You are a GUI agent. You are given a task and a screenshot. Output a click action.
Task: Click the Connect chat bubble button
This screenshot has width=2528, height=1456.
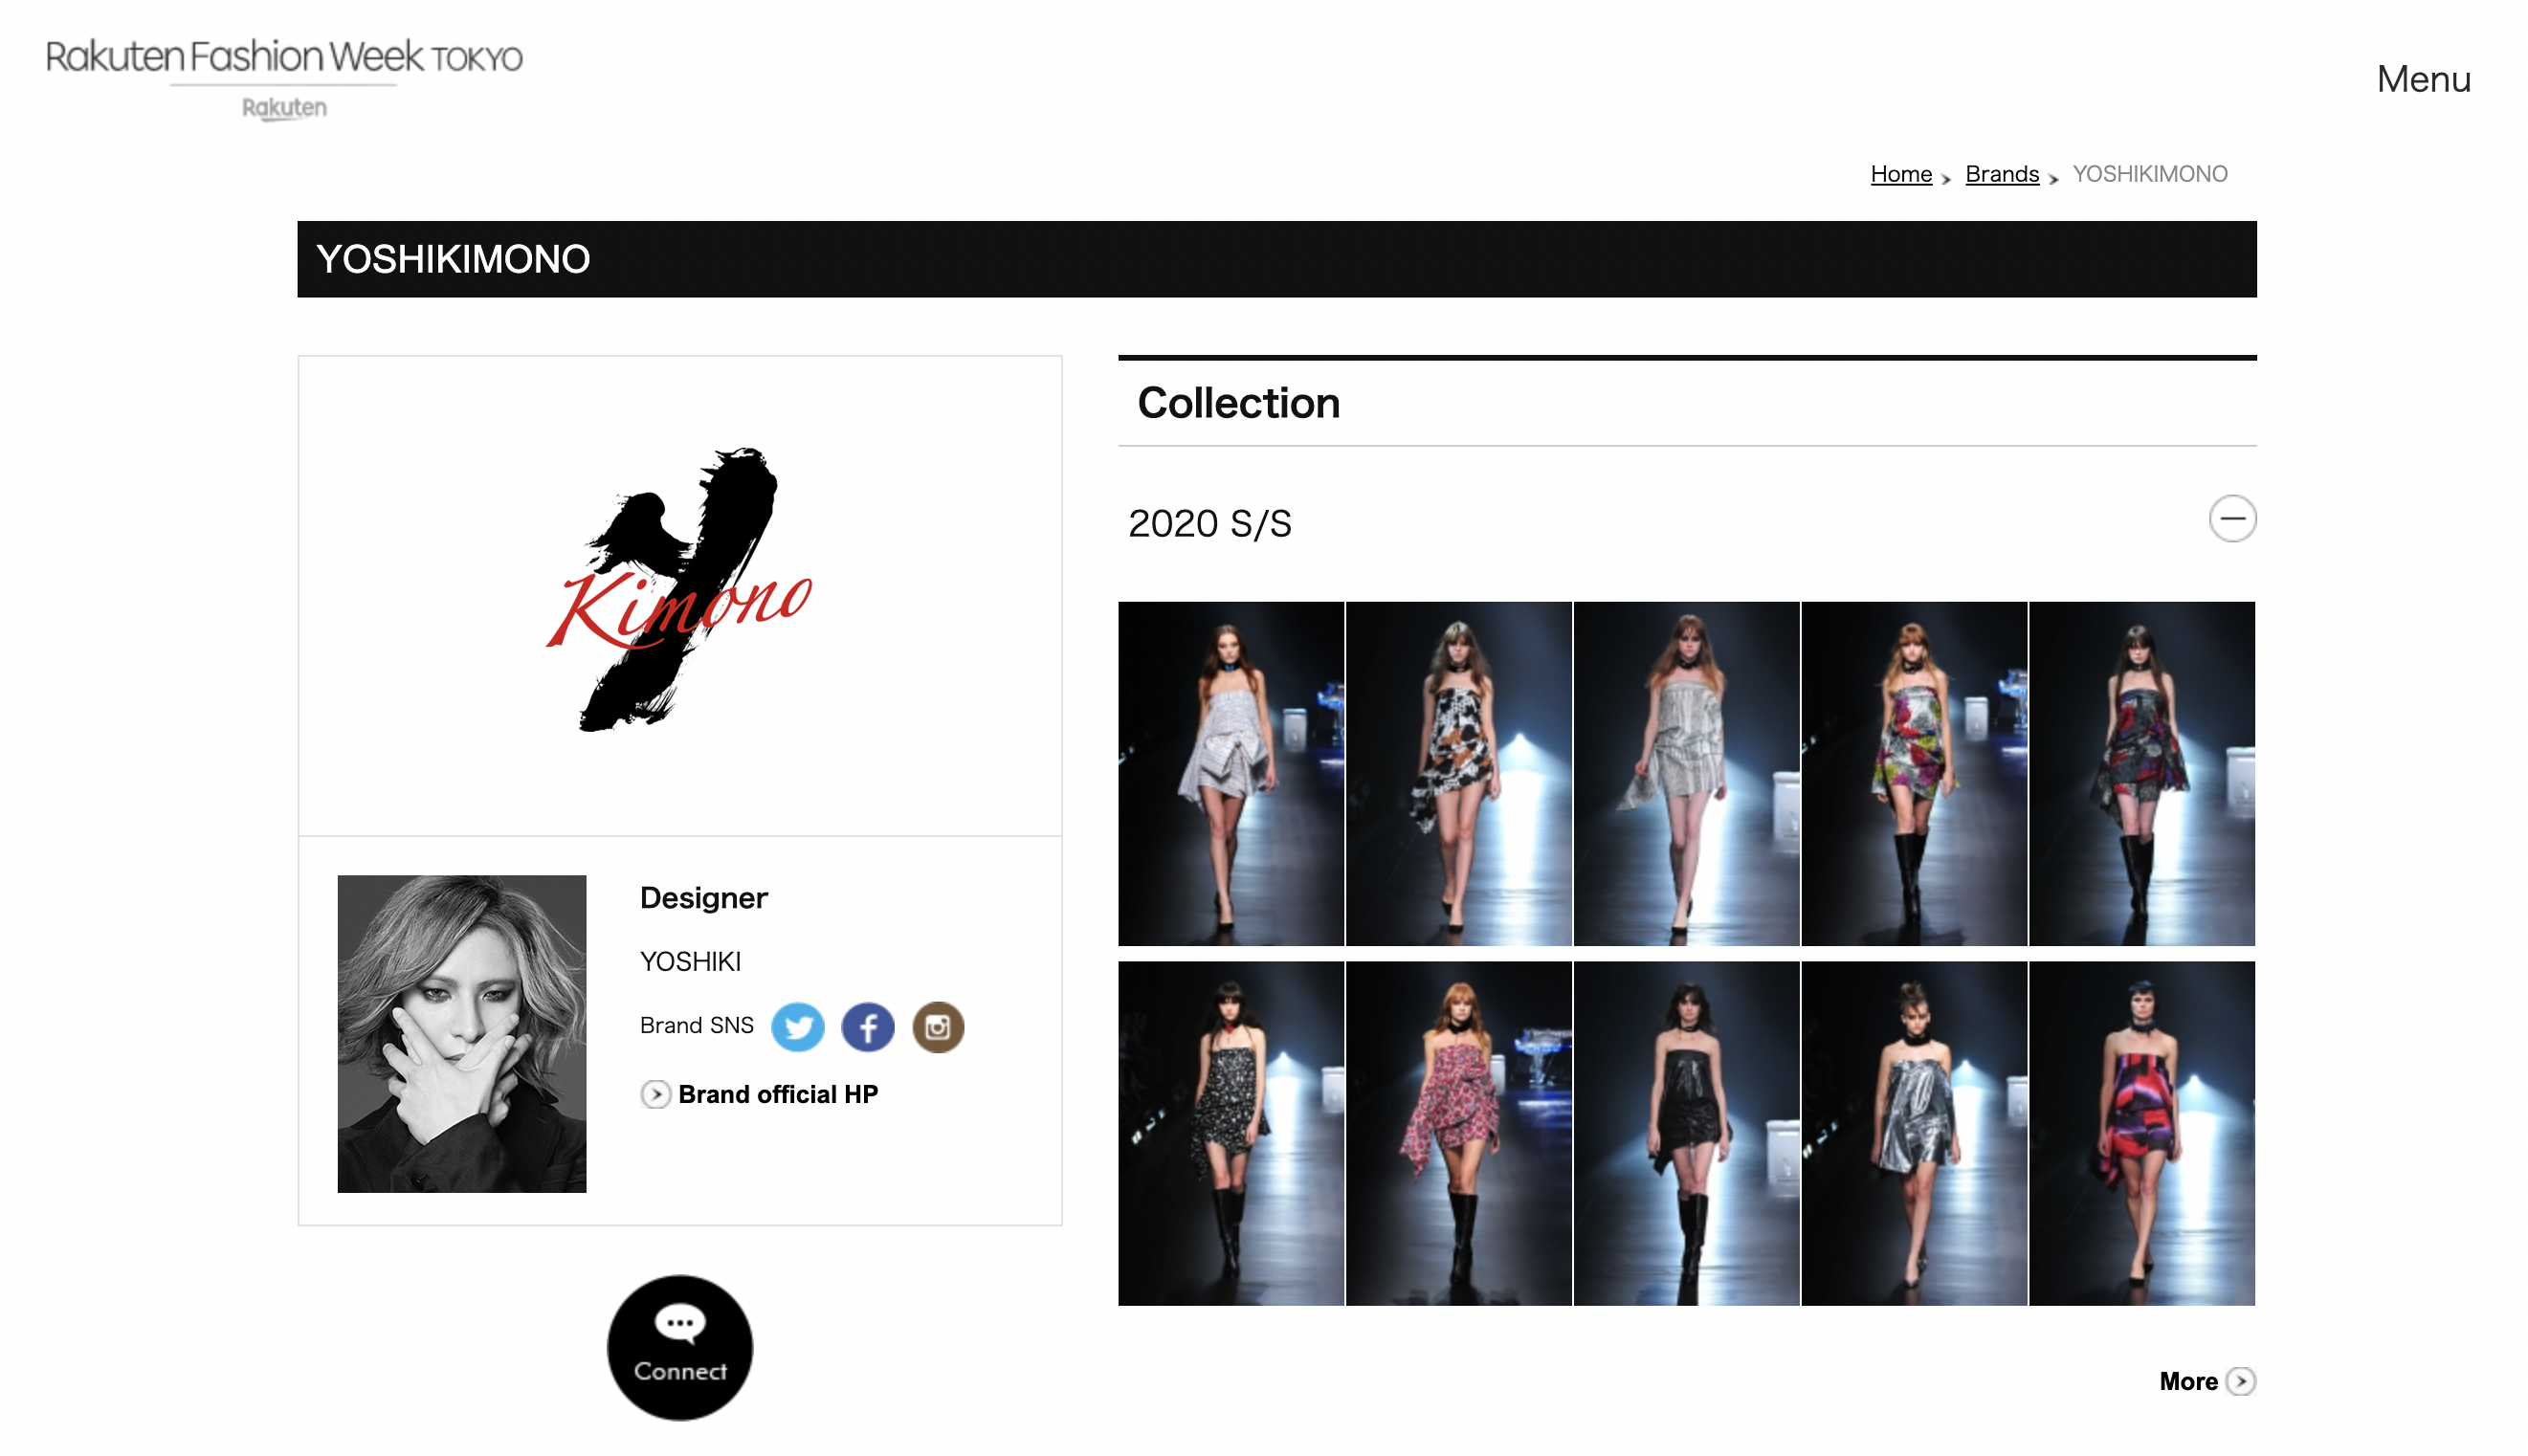point(679,1346)
